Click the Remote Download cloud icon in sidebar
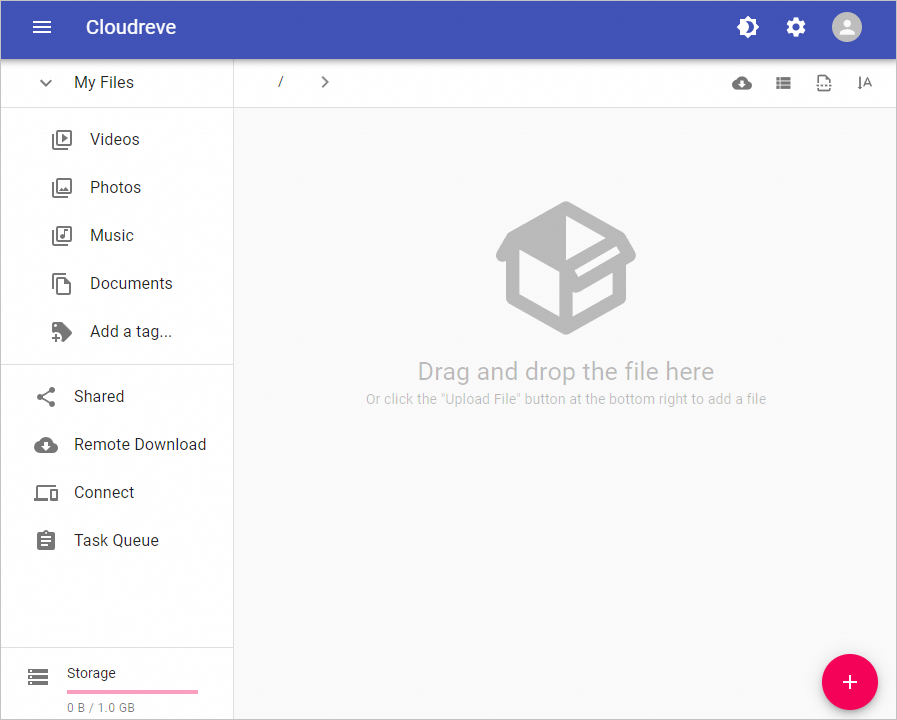 46,445
